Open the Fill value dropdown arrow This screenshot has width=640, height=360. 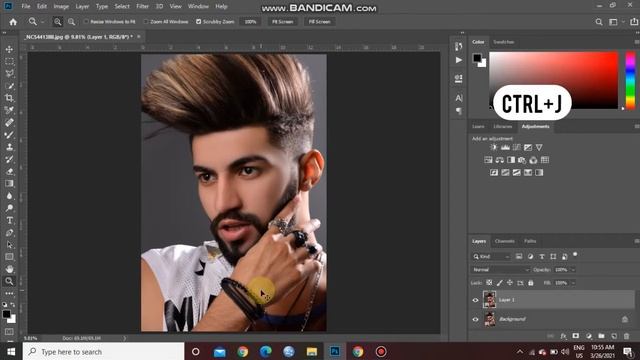[573, 283]
